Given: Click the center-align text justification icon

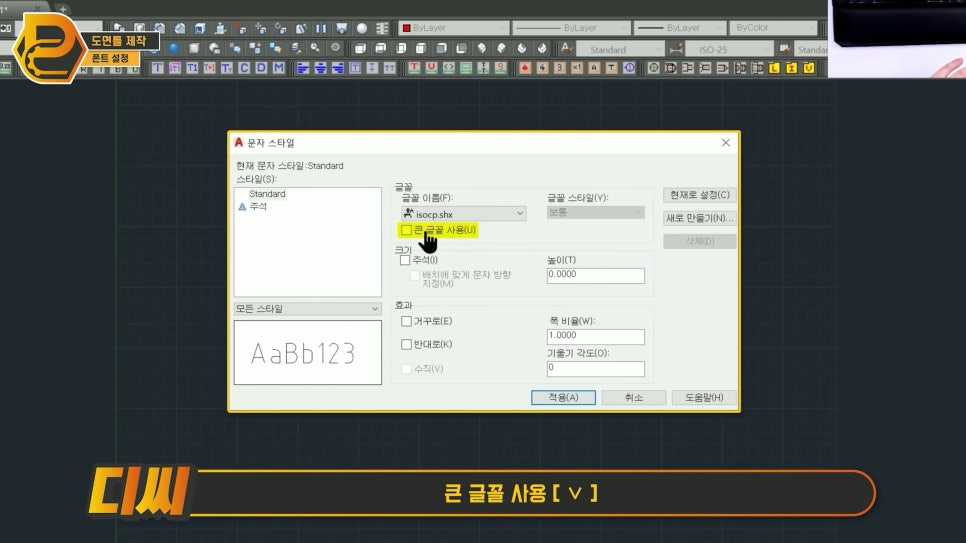Looking at the screenshot, I should [320, 68].
